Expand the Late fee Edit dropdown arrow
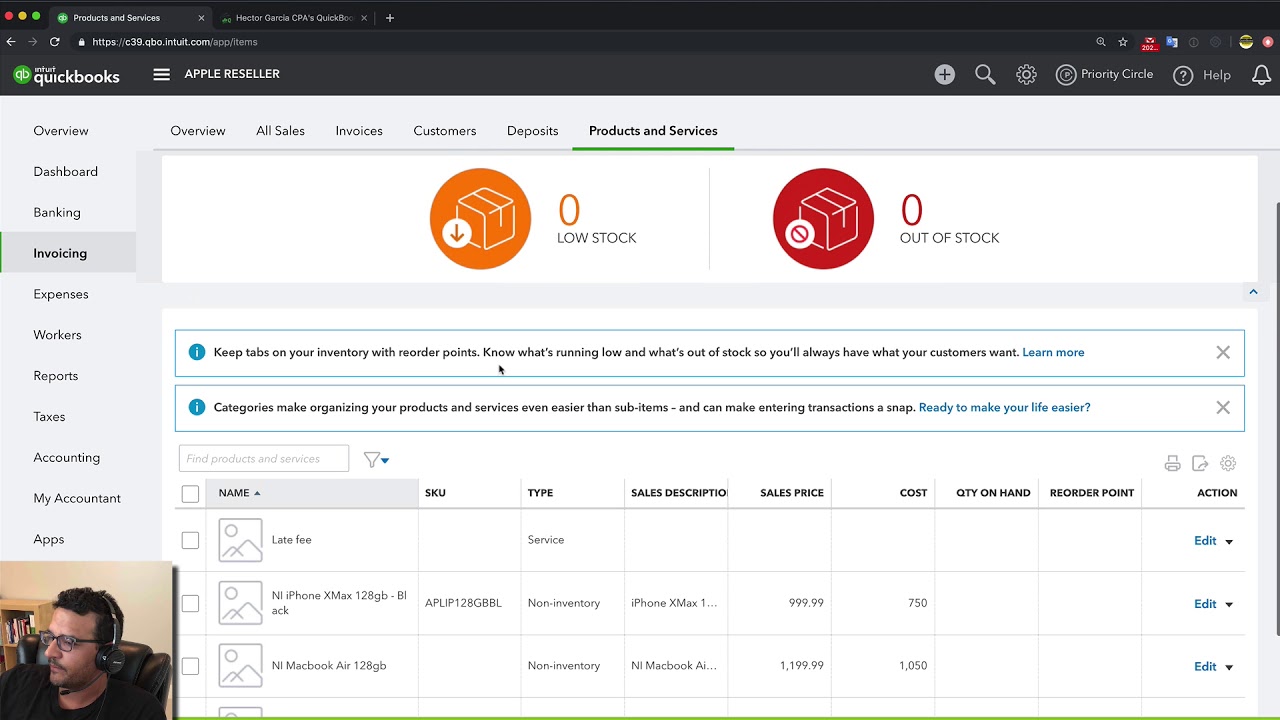 pyautogui.click(x=1229, y=542)
